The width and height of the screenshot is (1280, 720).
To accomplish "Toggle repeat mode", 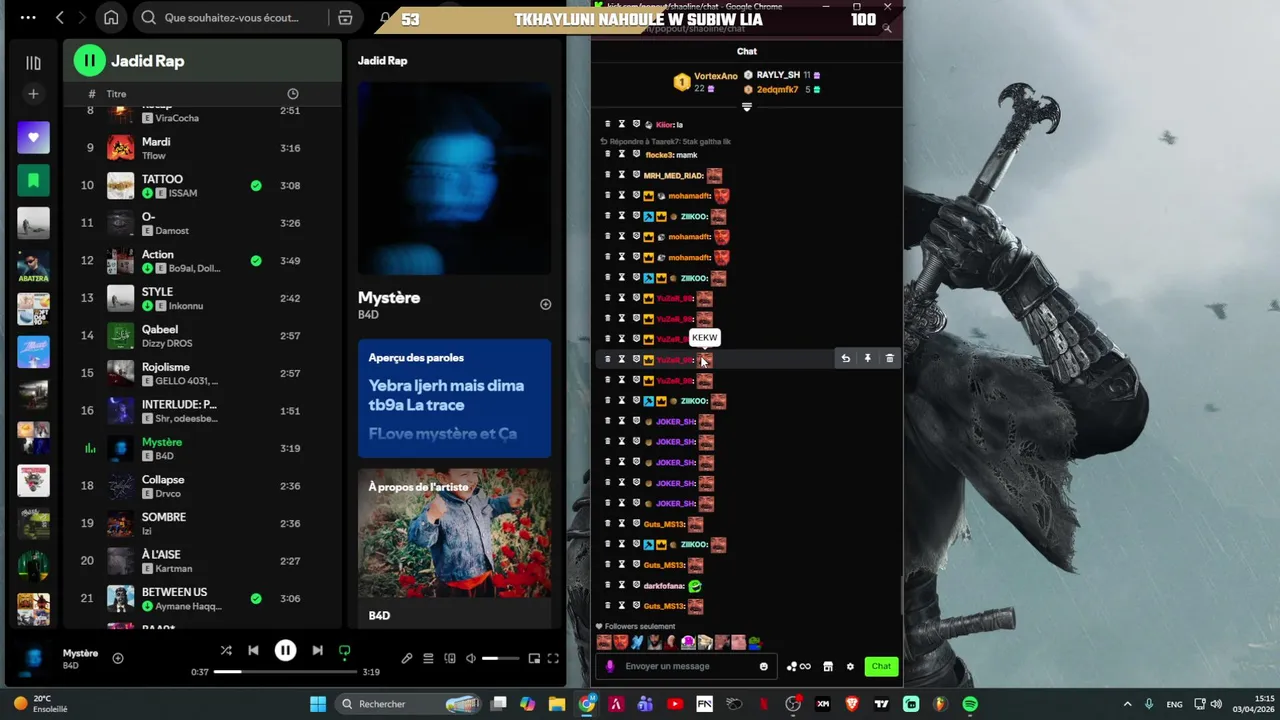I will coord(344,651).
